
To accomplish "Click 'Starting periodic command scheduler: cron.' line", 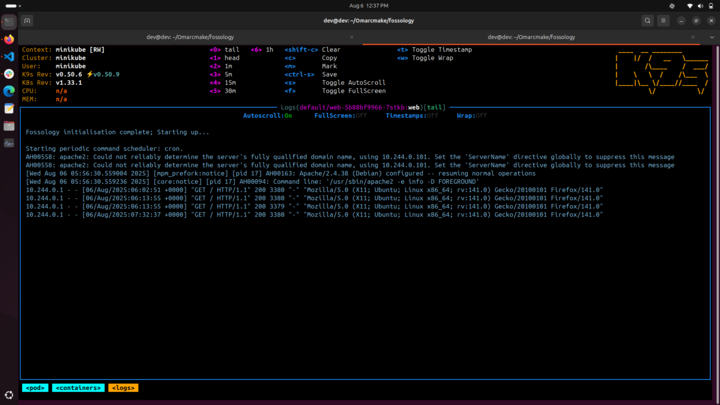I will 104,149.
